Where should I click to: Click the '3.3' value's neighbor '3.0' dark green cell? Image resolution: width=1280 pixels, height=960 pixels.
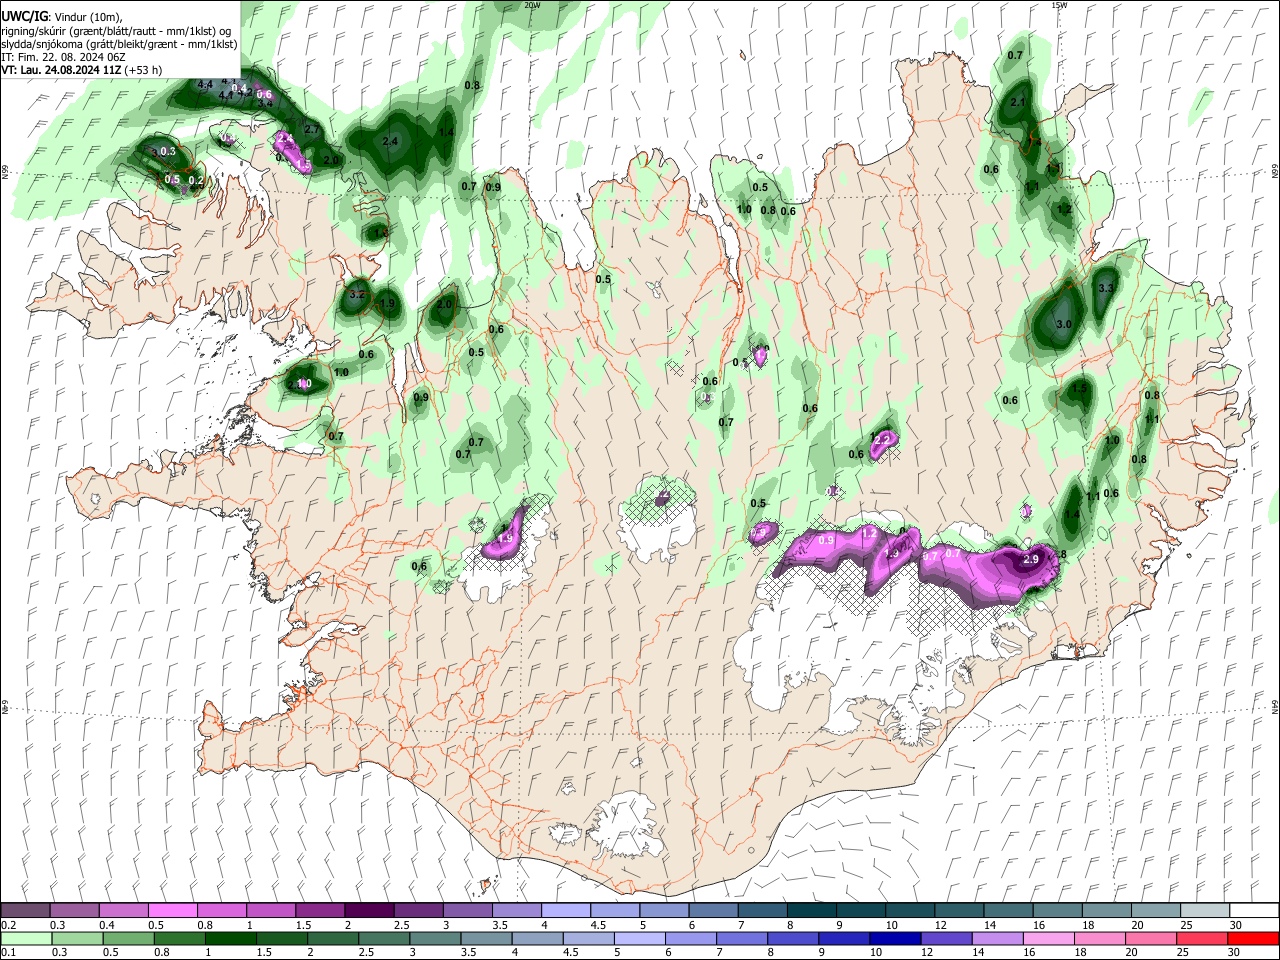1064,324
